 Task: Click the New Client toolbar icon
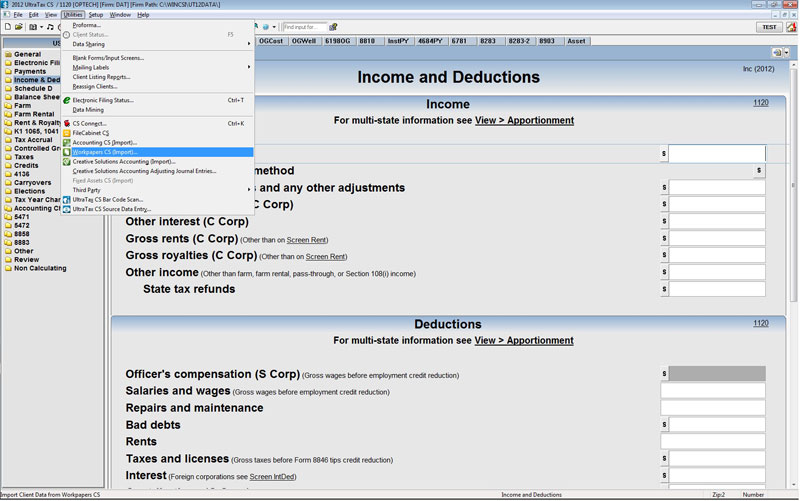[x=8, y=27]
